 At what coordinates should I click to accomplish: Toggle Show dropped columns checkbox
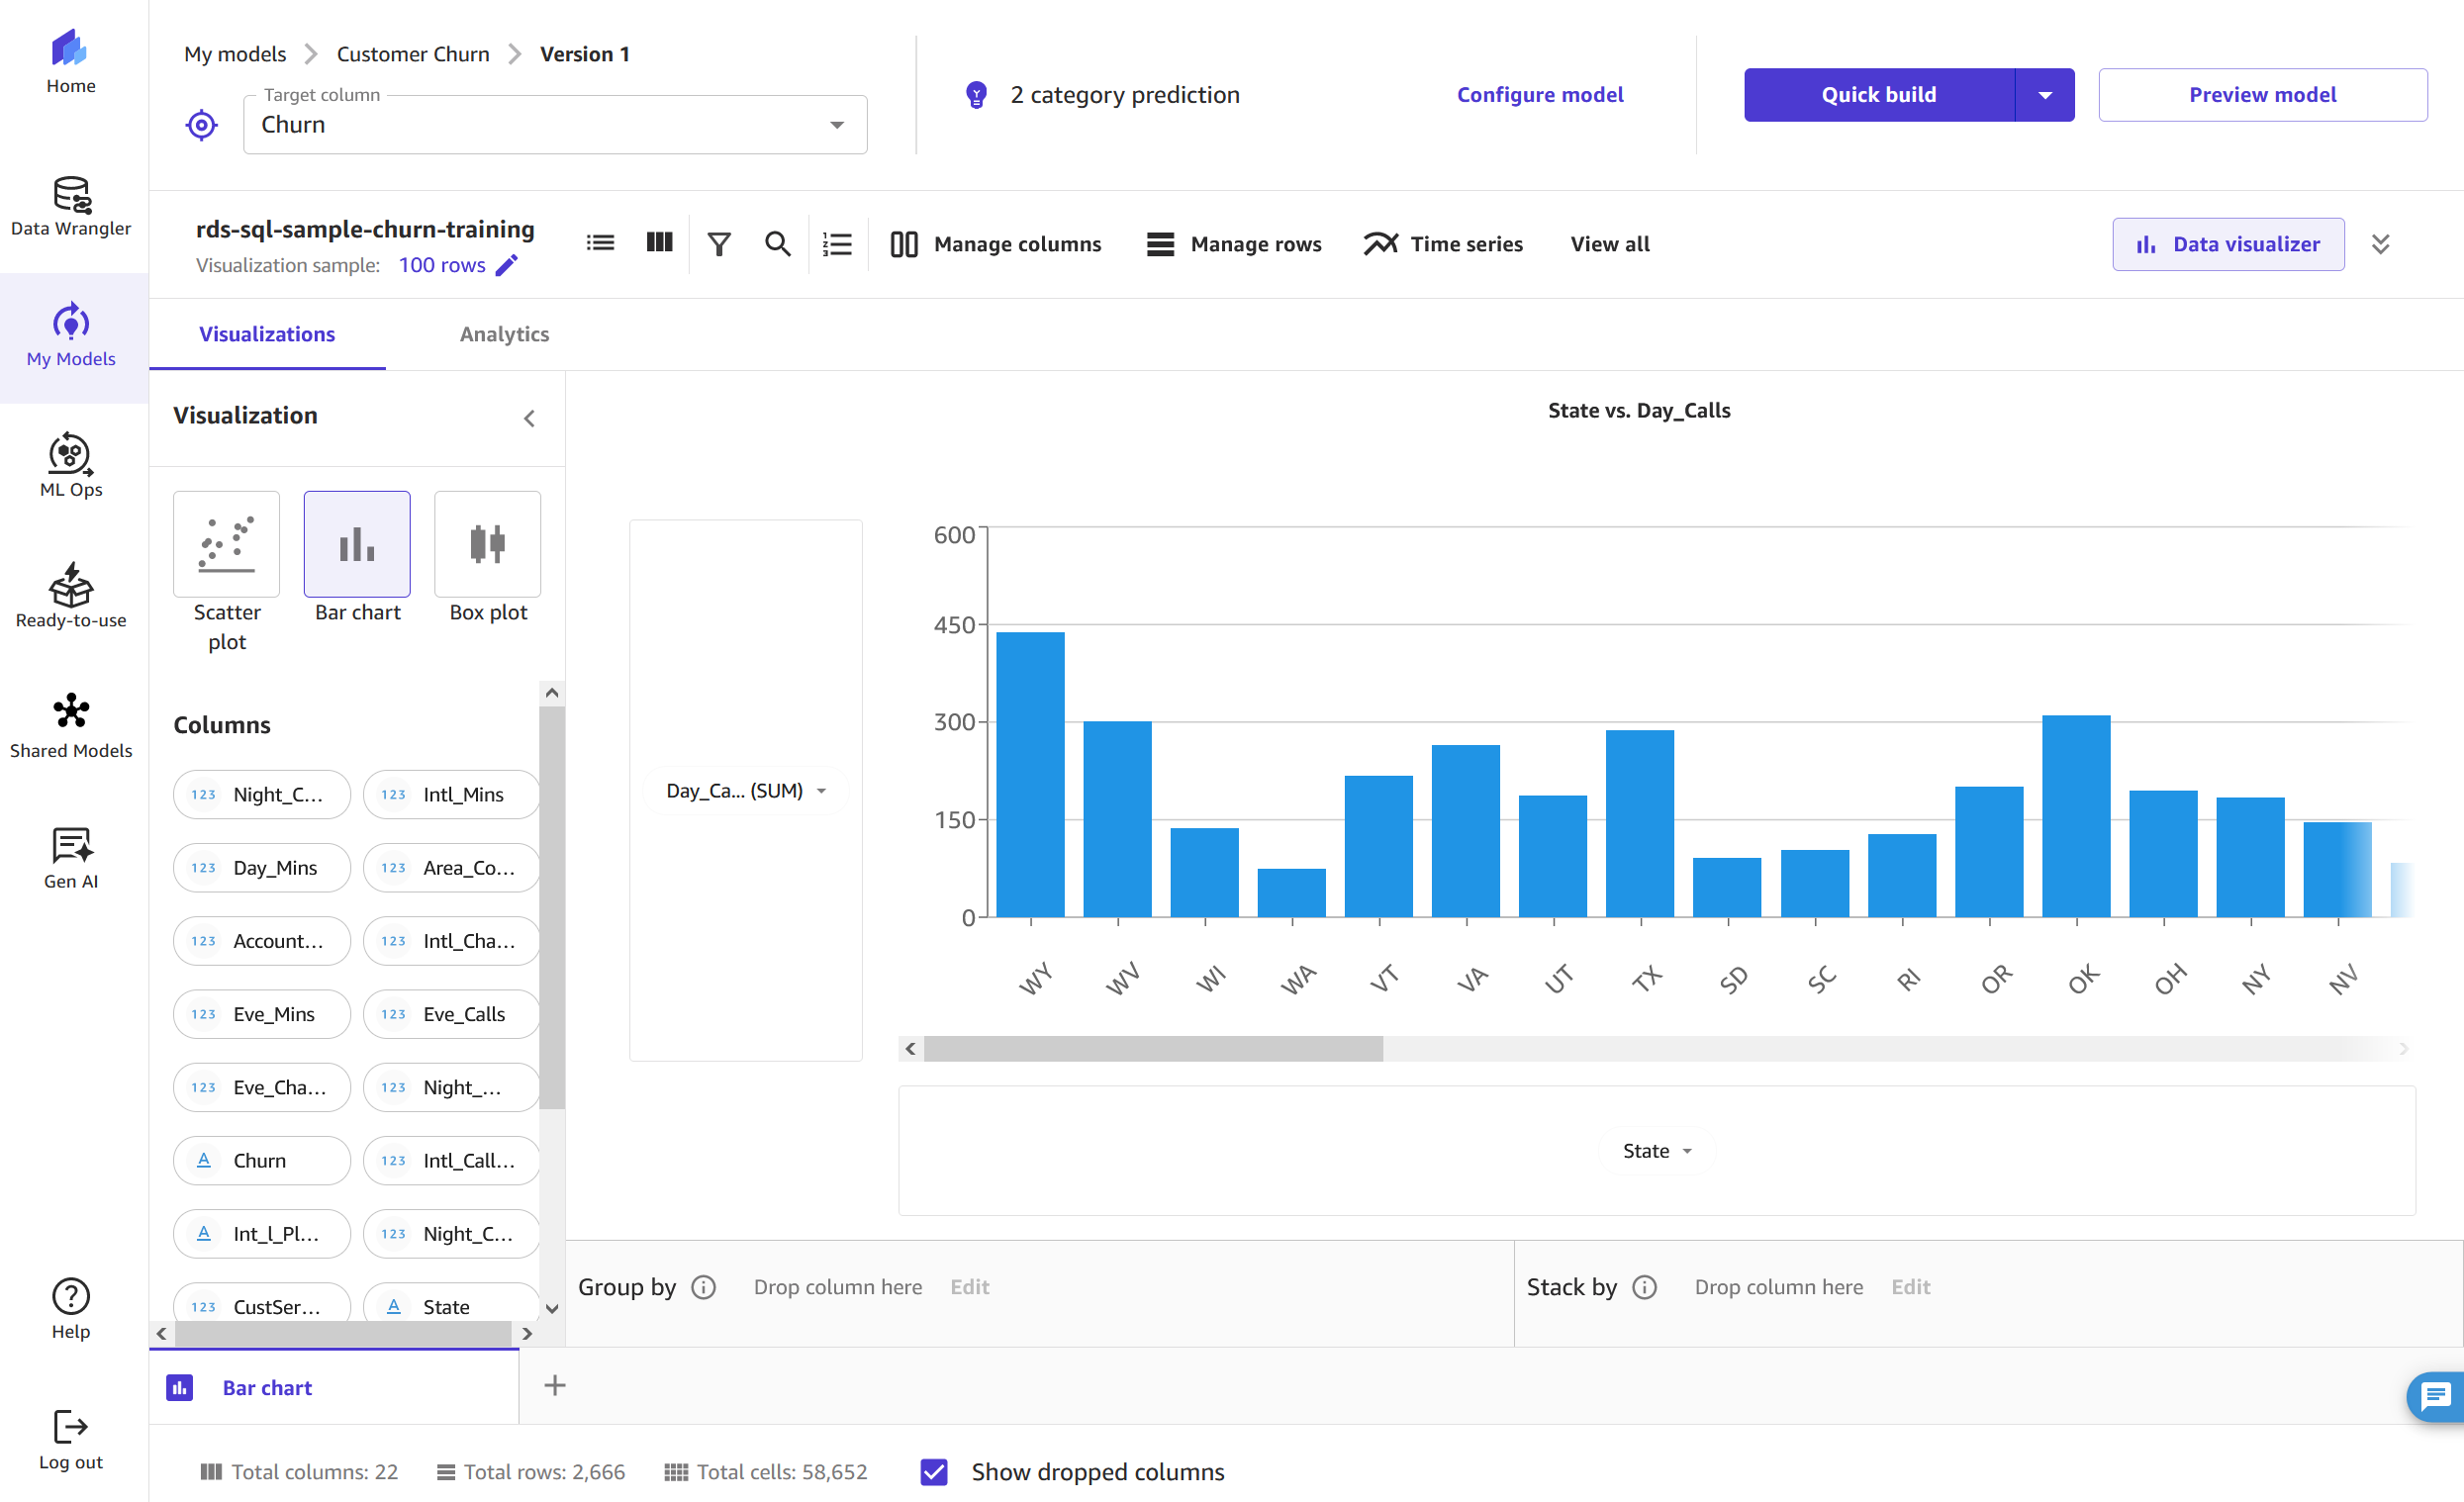tap(933, 1471)
